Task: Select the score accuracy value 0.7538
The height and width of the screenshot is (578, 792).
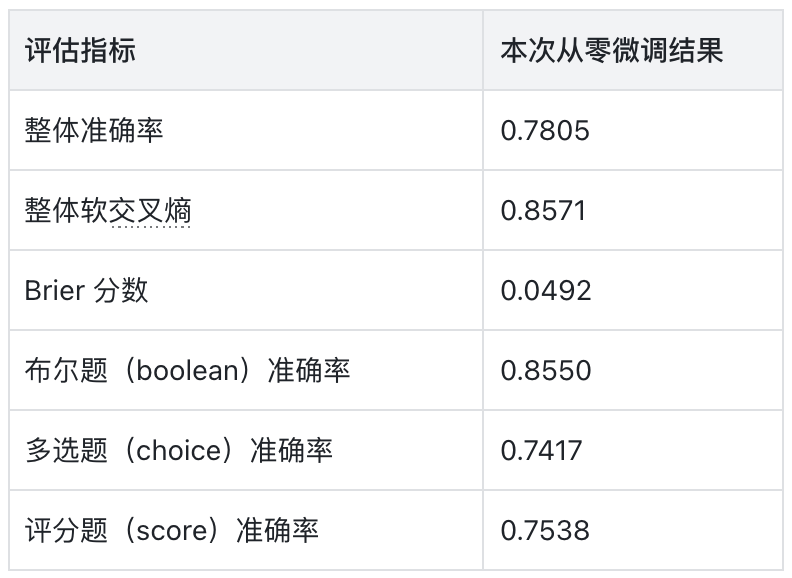Action: point(545,531)
